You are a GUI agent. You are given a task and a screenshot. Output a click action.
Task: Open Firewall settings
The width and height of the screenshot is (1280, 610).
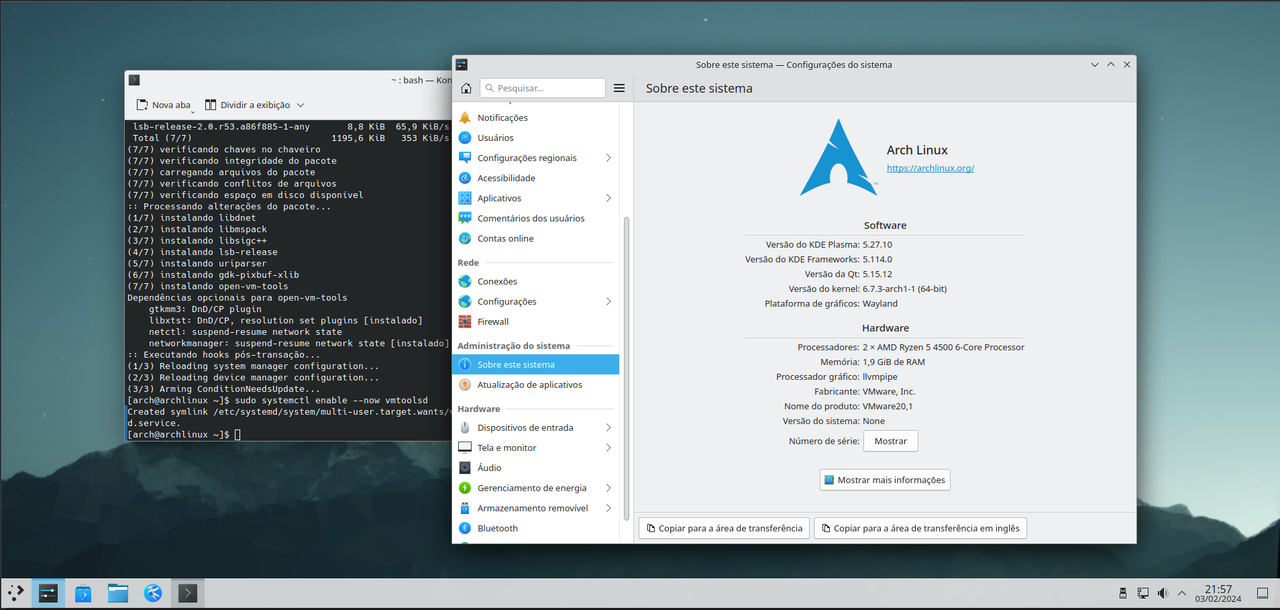[x=537, y=321]
